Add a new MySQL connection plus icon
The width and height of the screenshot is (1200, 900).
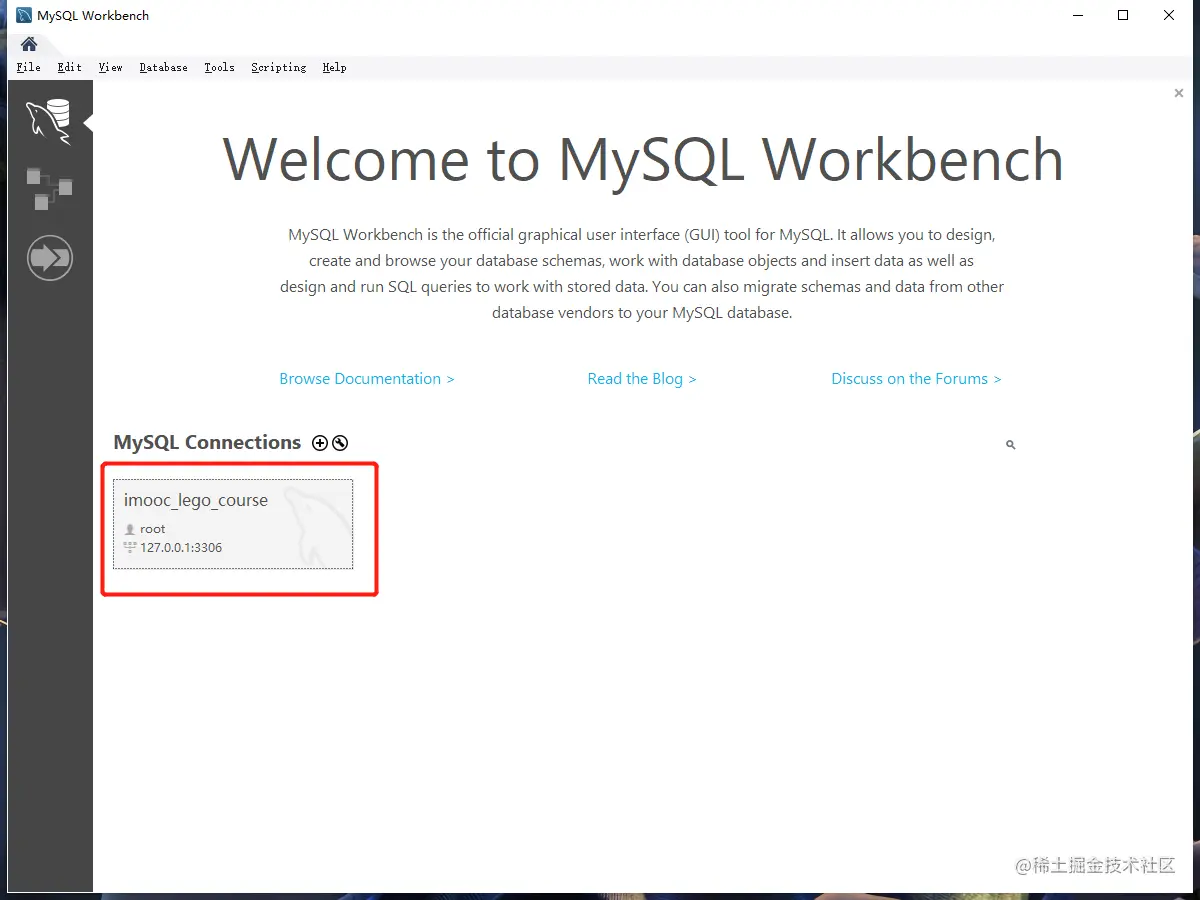320,443
